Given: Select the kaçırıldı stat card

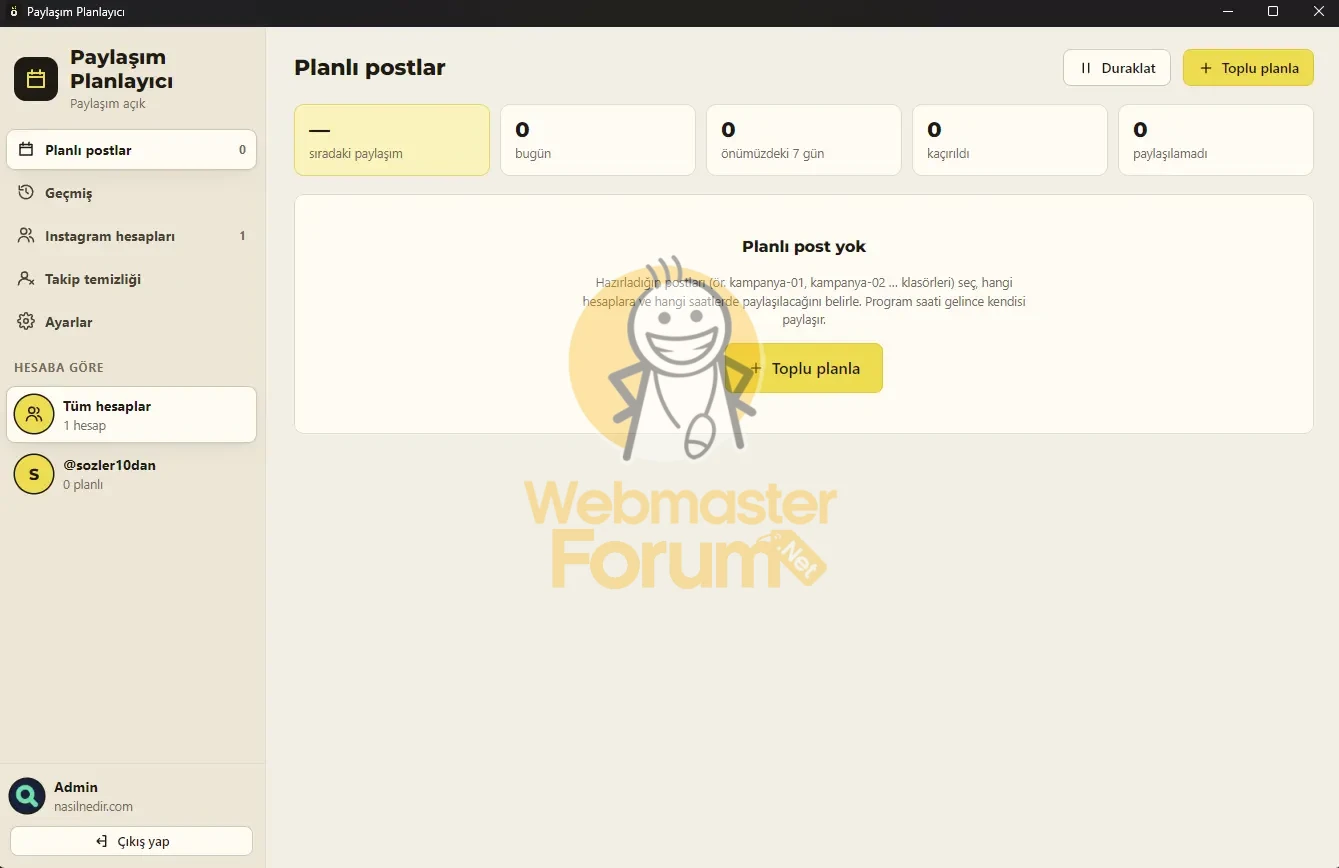Looking at the screenshot, I should tap(1010, 140).
